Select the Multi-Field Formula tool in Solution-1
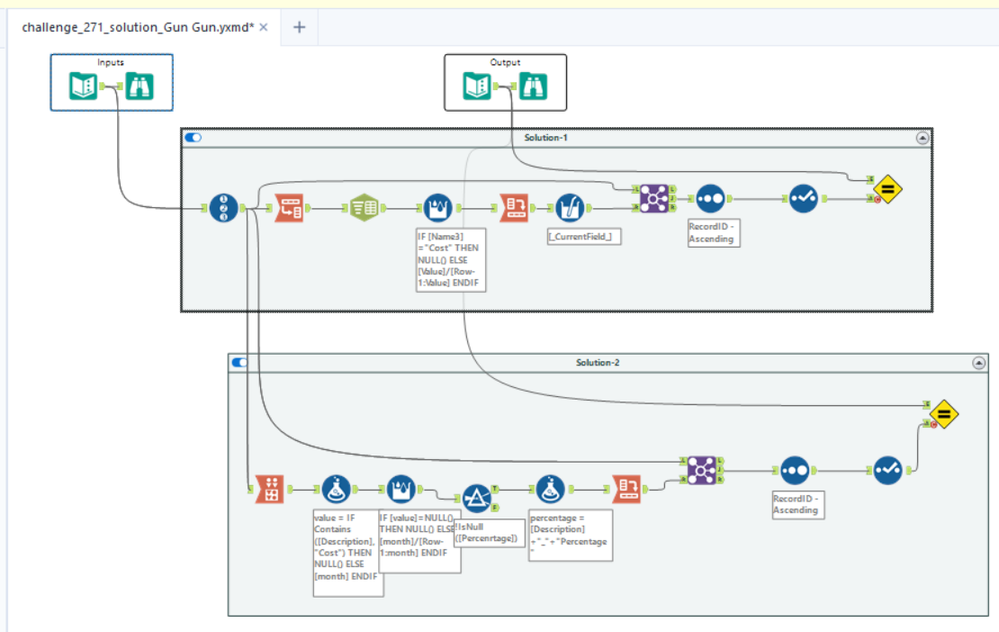Viewport: 999px width, 632px height. point(570,208)
